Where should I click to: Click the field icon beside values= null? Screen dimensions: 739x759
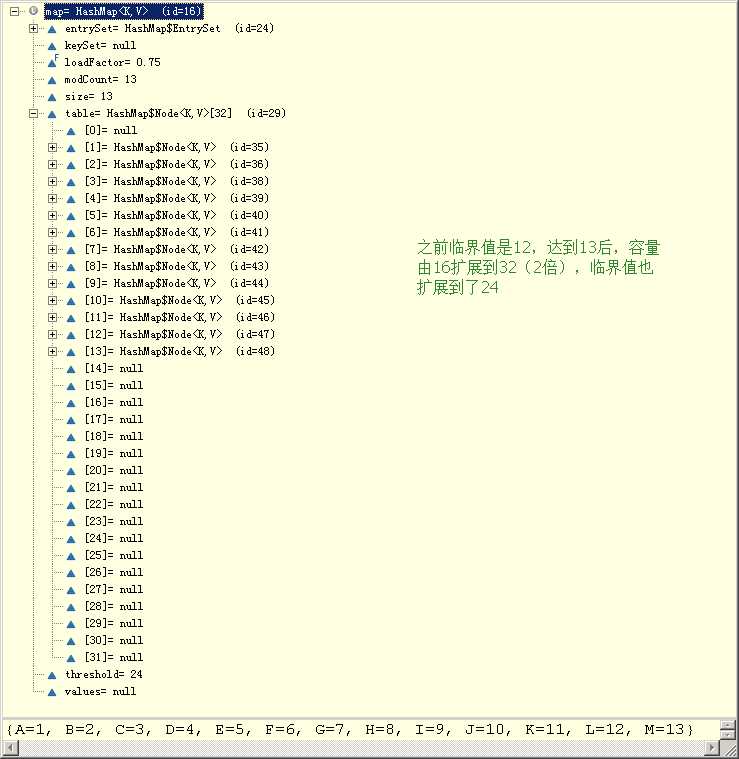click(52, 692)
